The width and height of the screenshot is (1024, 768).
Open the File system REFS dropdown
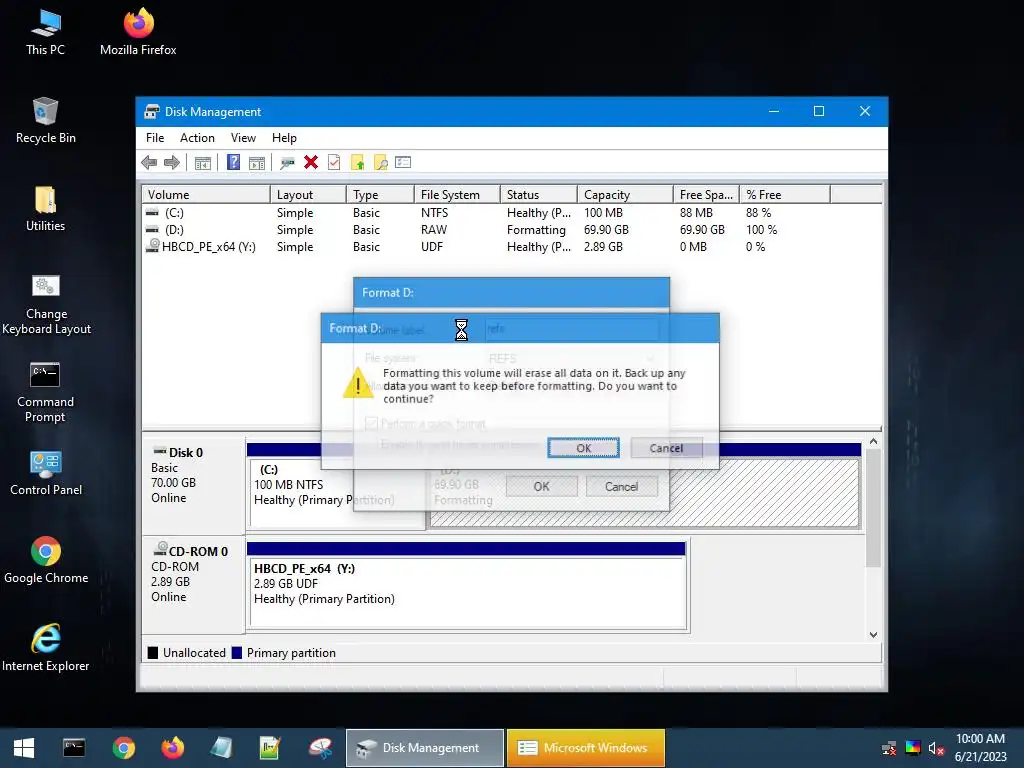pos(573,359)
